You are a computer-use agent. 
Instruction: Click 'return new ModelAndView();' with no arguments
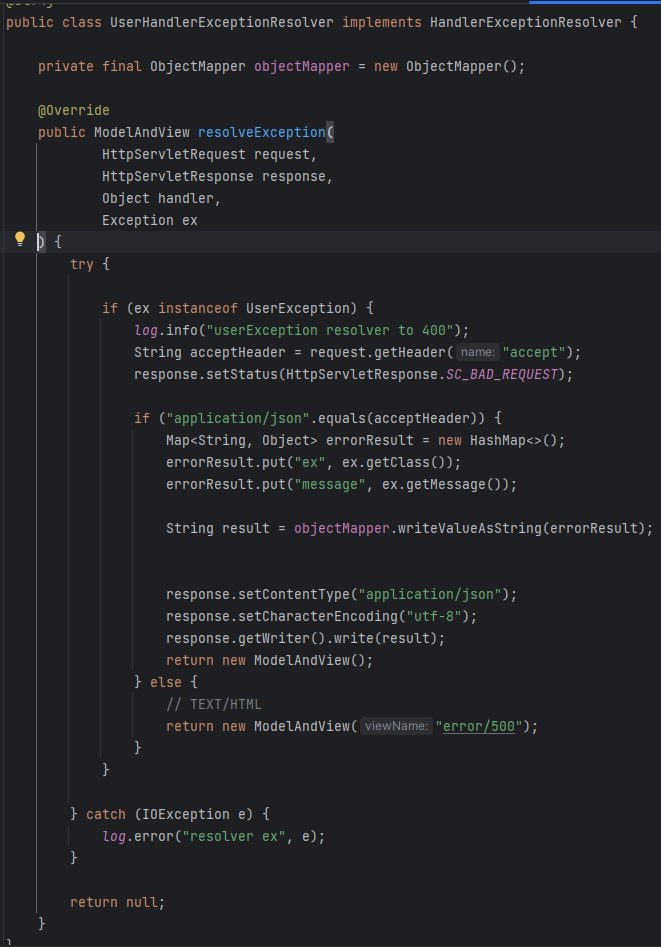(x=269, y=661)
